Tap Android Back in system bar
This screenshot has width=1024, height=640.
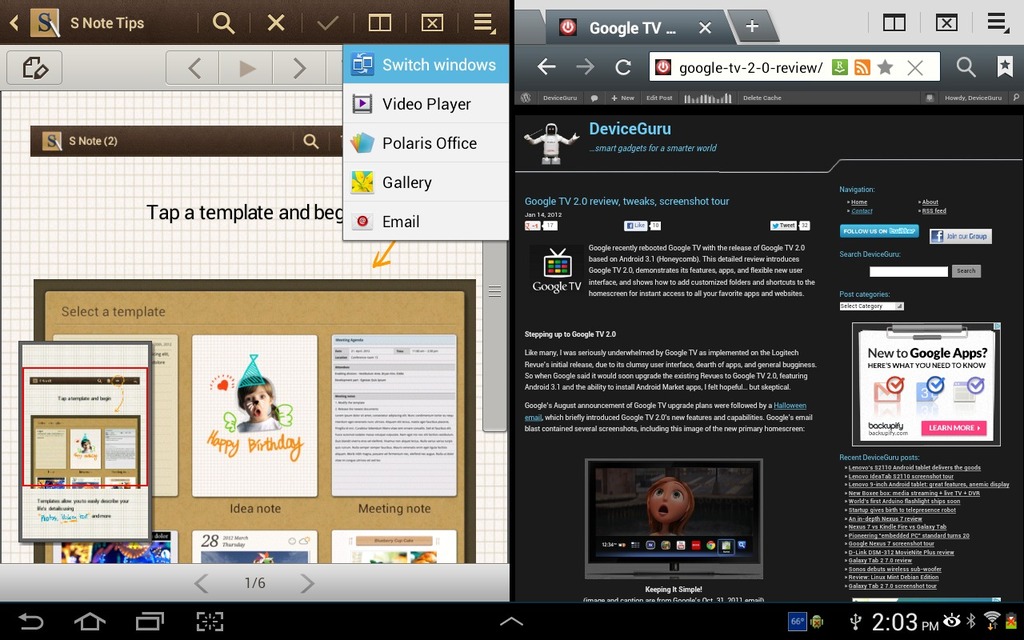tap(30, 621)
